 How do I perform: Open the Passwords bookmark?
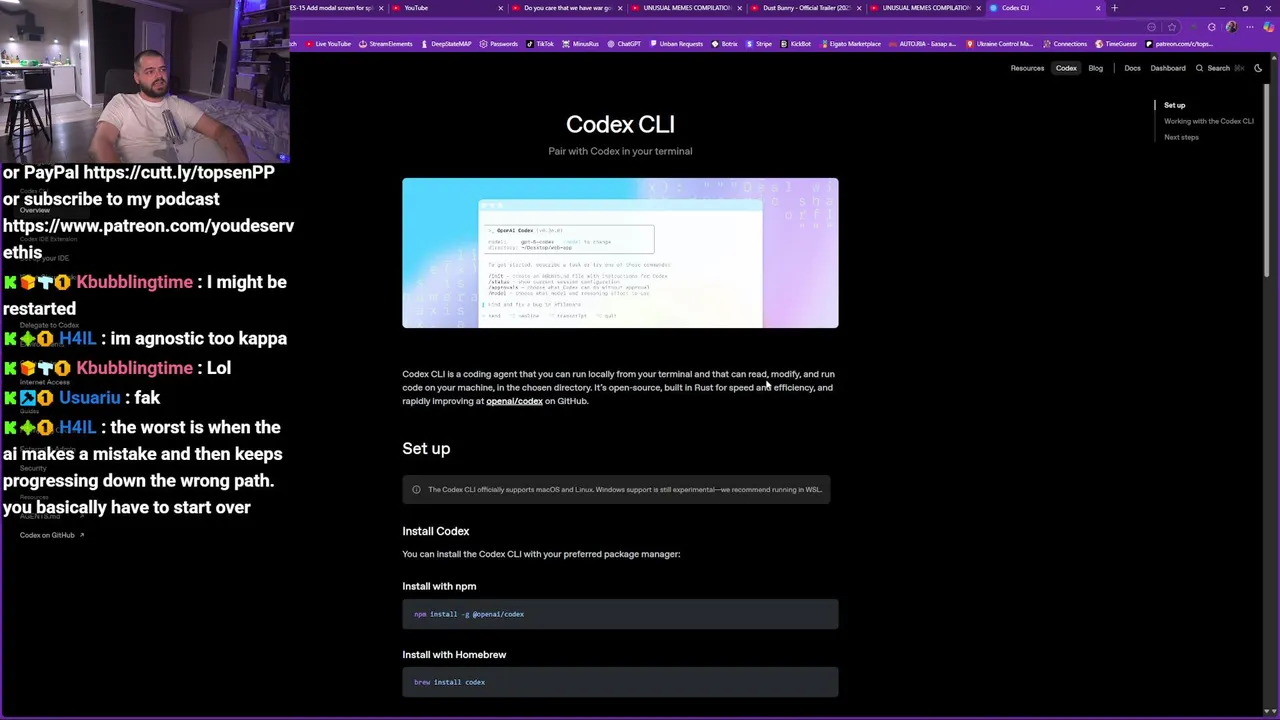[x=498, y=44]
